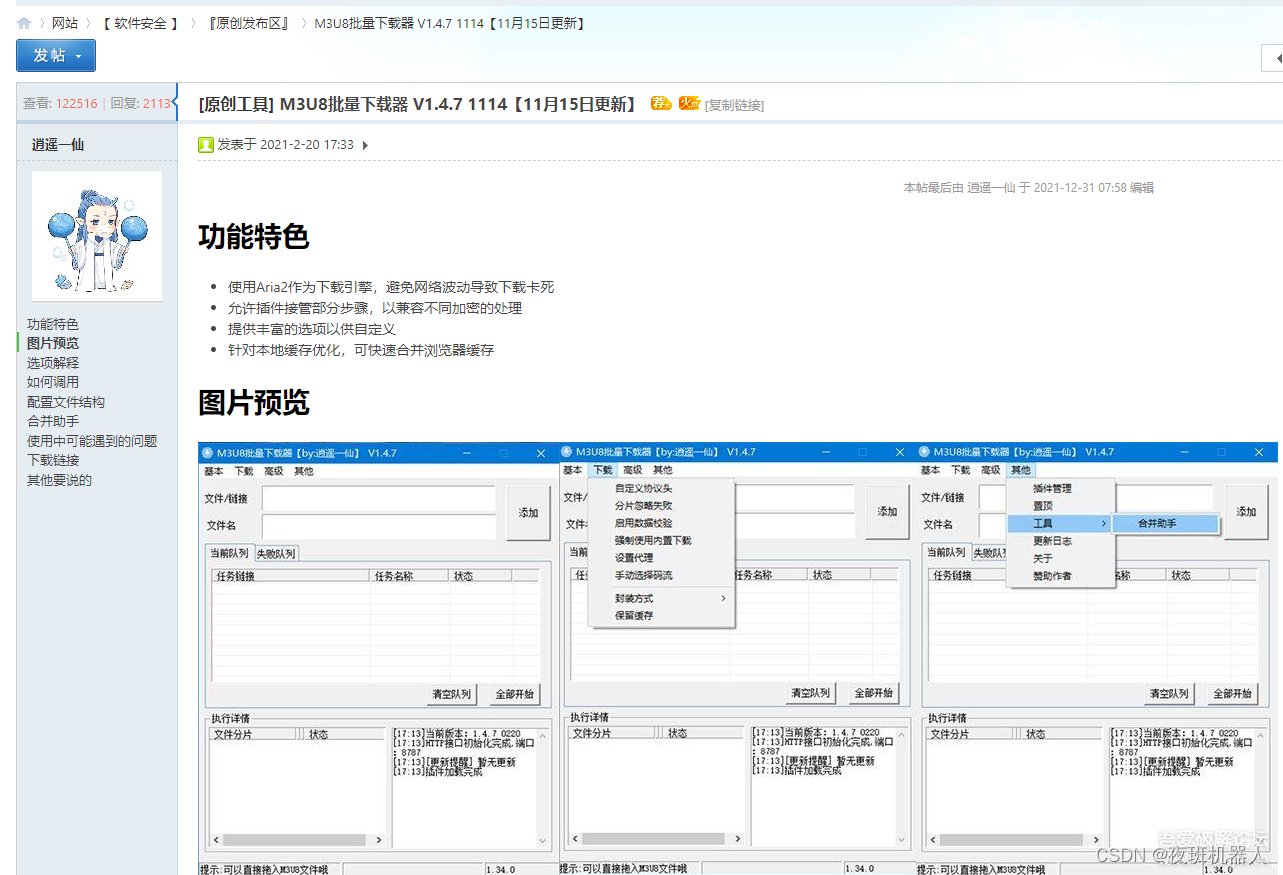Choose 自定义协议头 in the open 下载 menu
1283x875 pixels.
click(662, 488)
